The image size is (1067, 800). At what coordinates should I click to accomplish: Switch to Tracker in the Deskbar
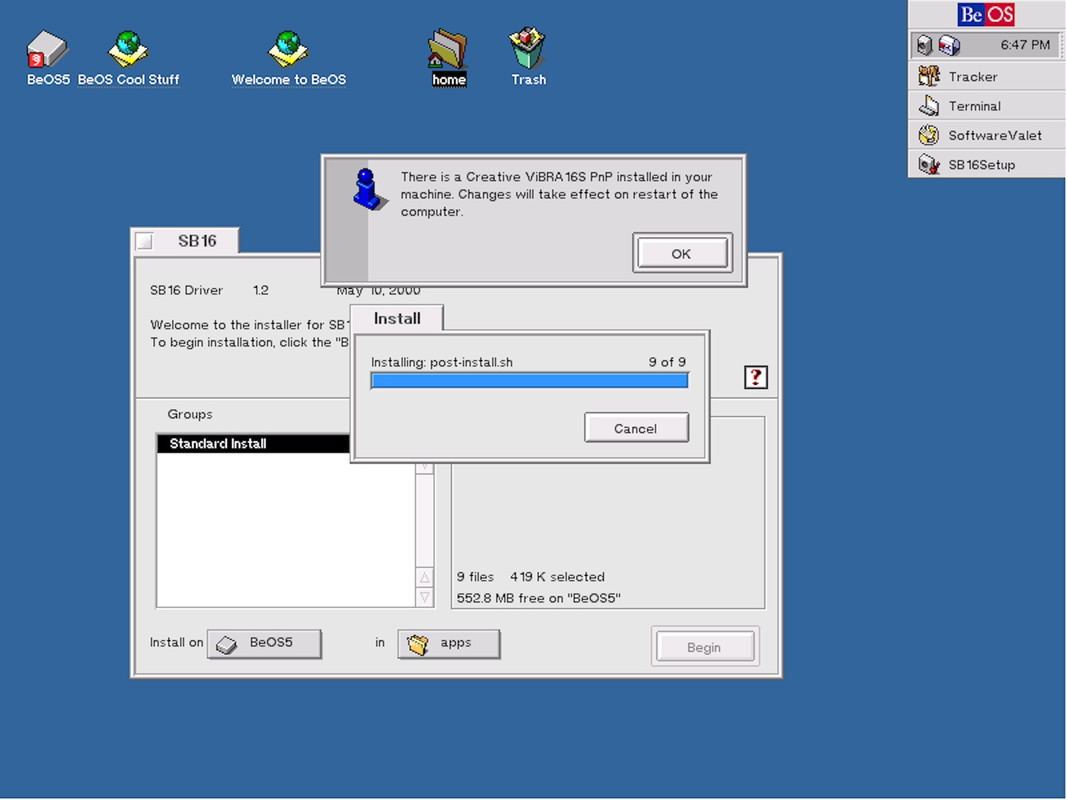point(986,76)
